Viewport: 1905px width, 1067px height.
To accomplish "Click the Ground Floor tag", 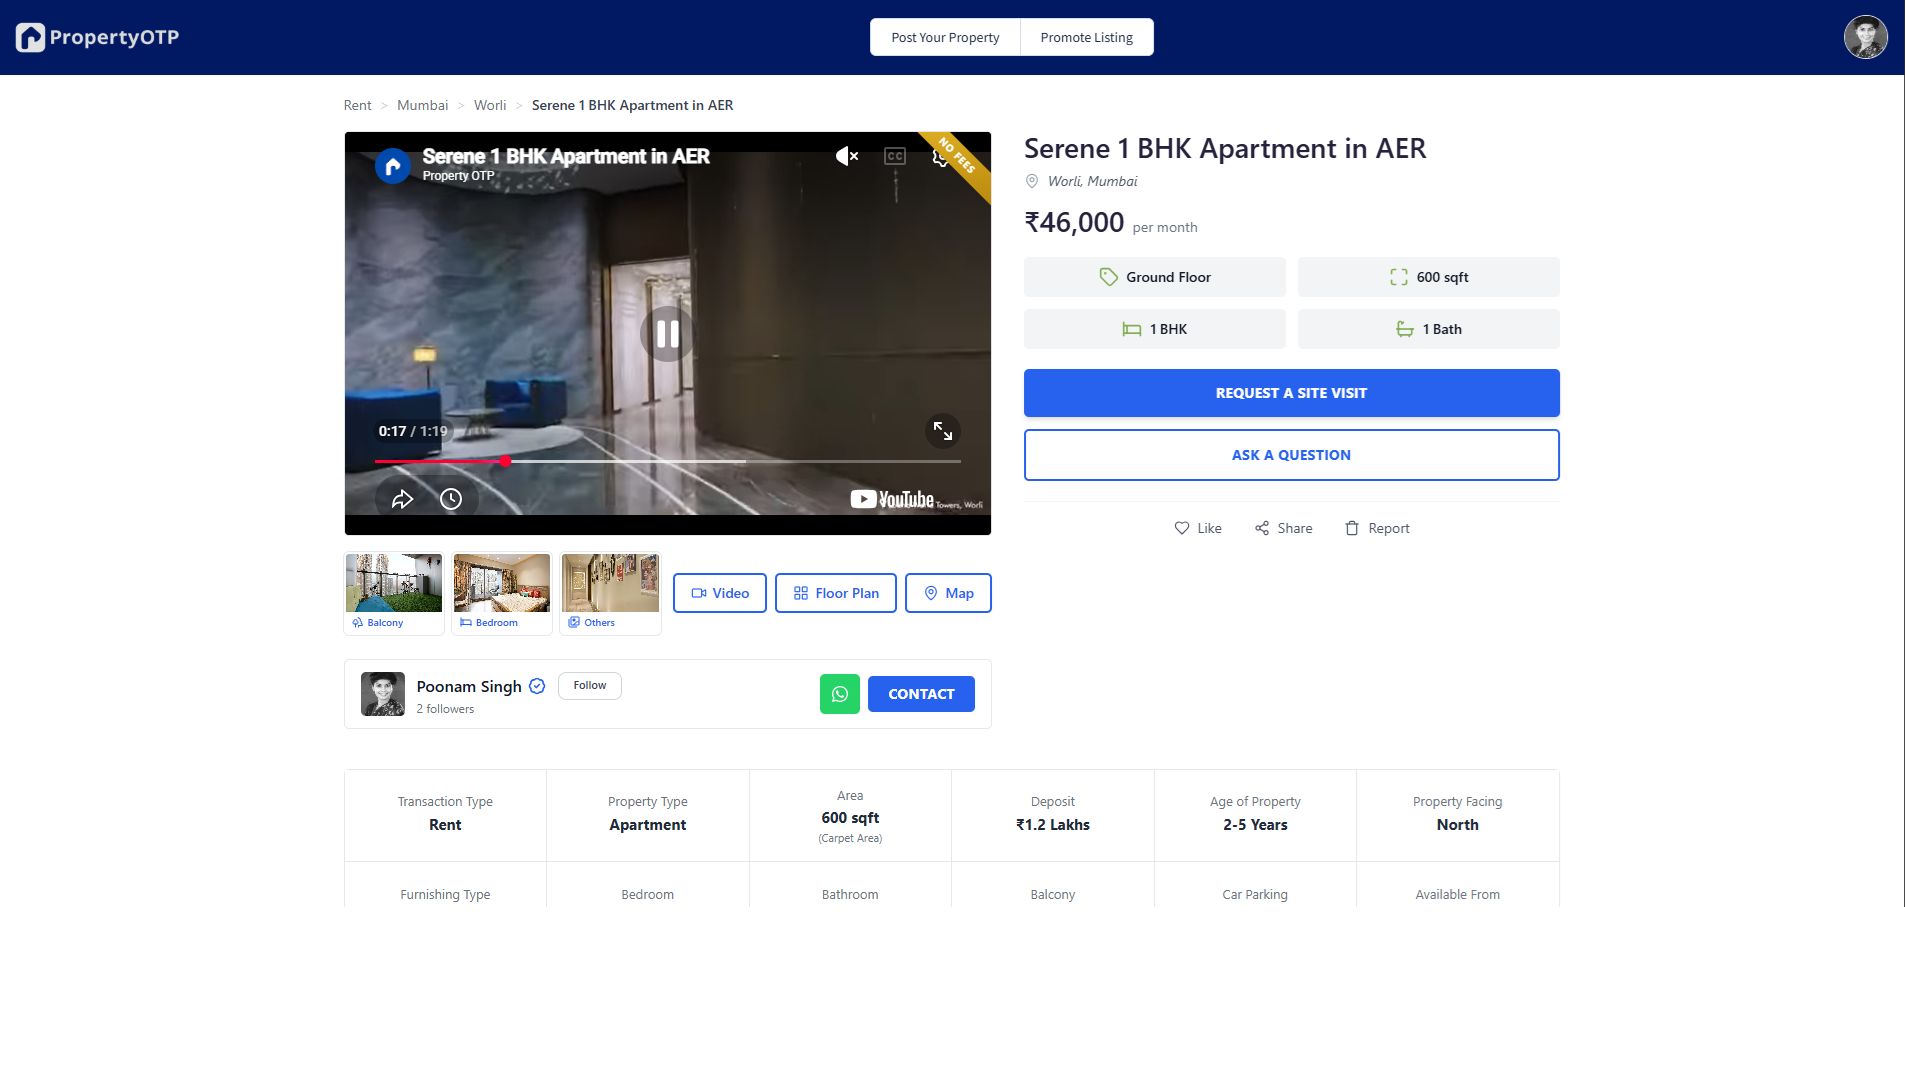I will point(1155,277).
